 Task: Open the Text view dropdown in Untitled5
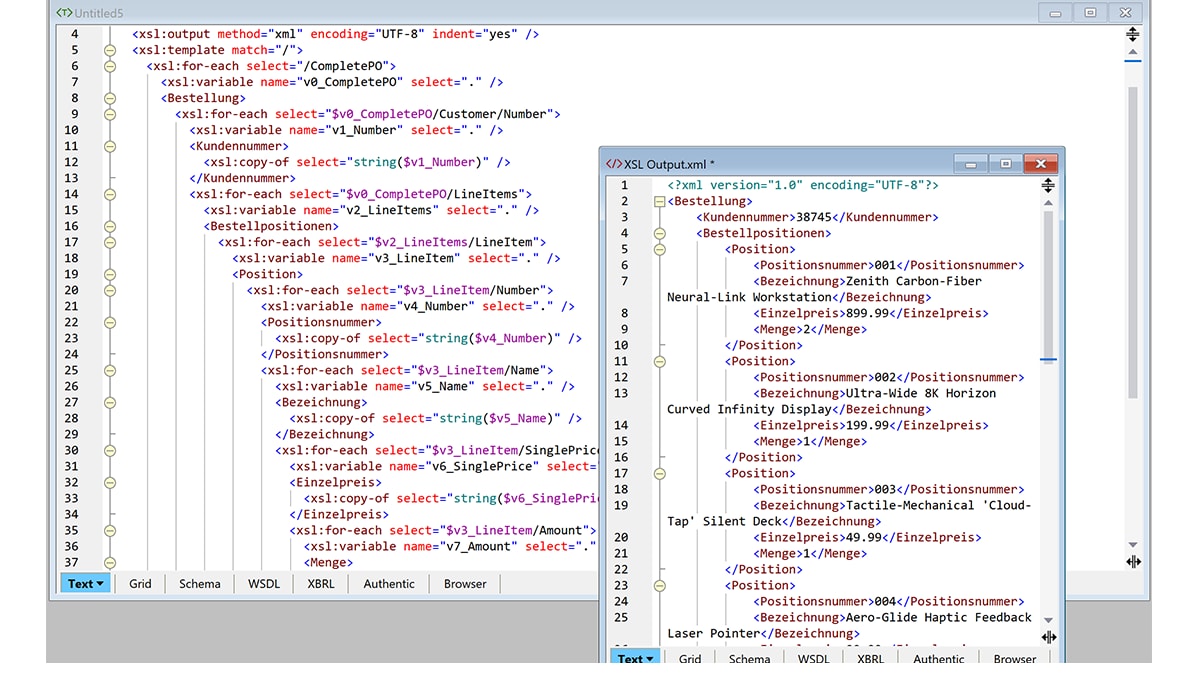[86, 584]
